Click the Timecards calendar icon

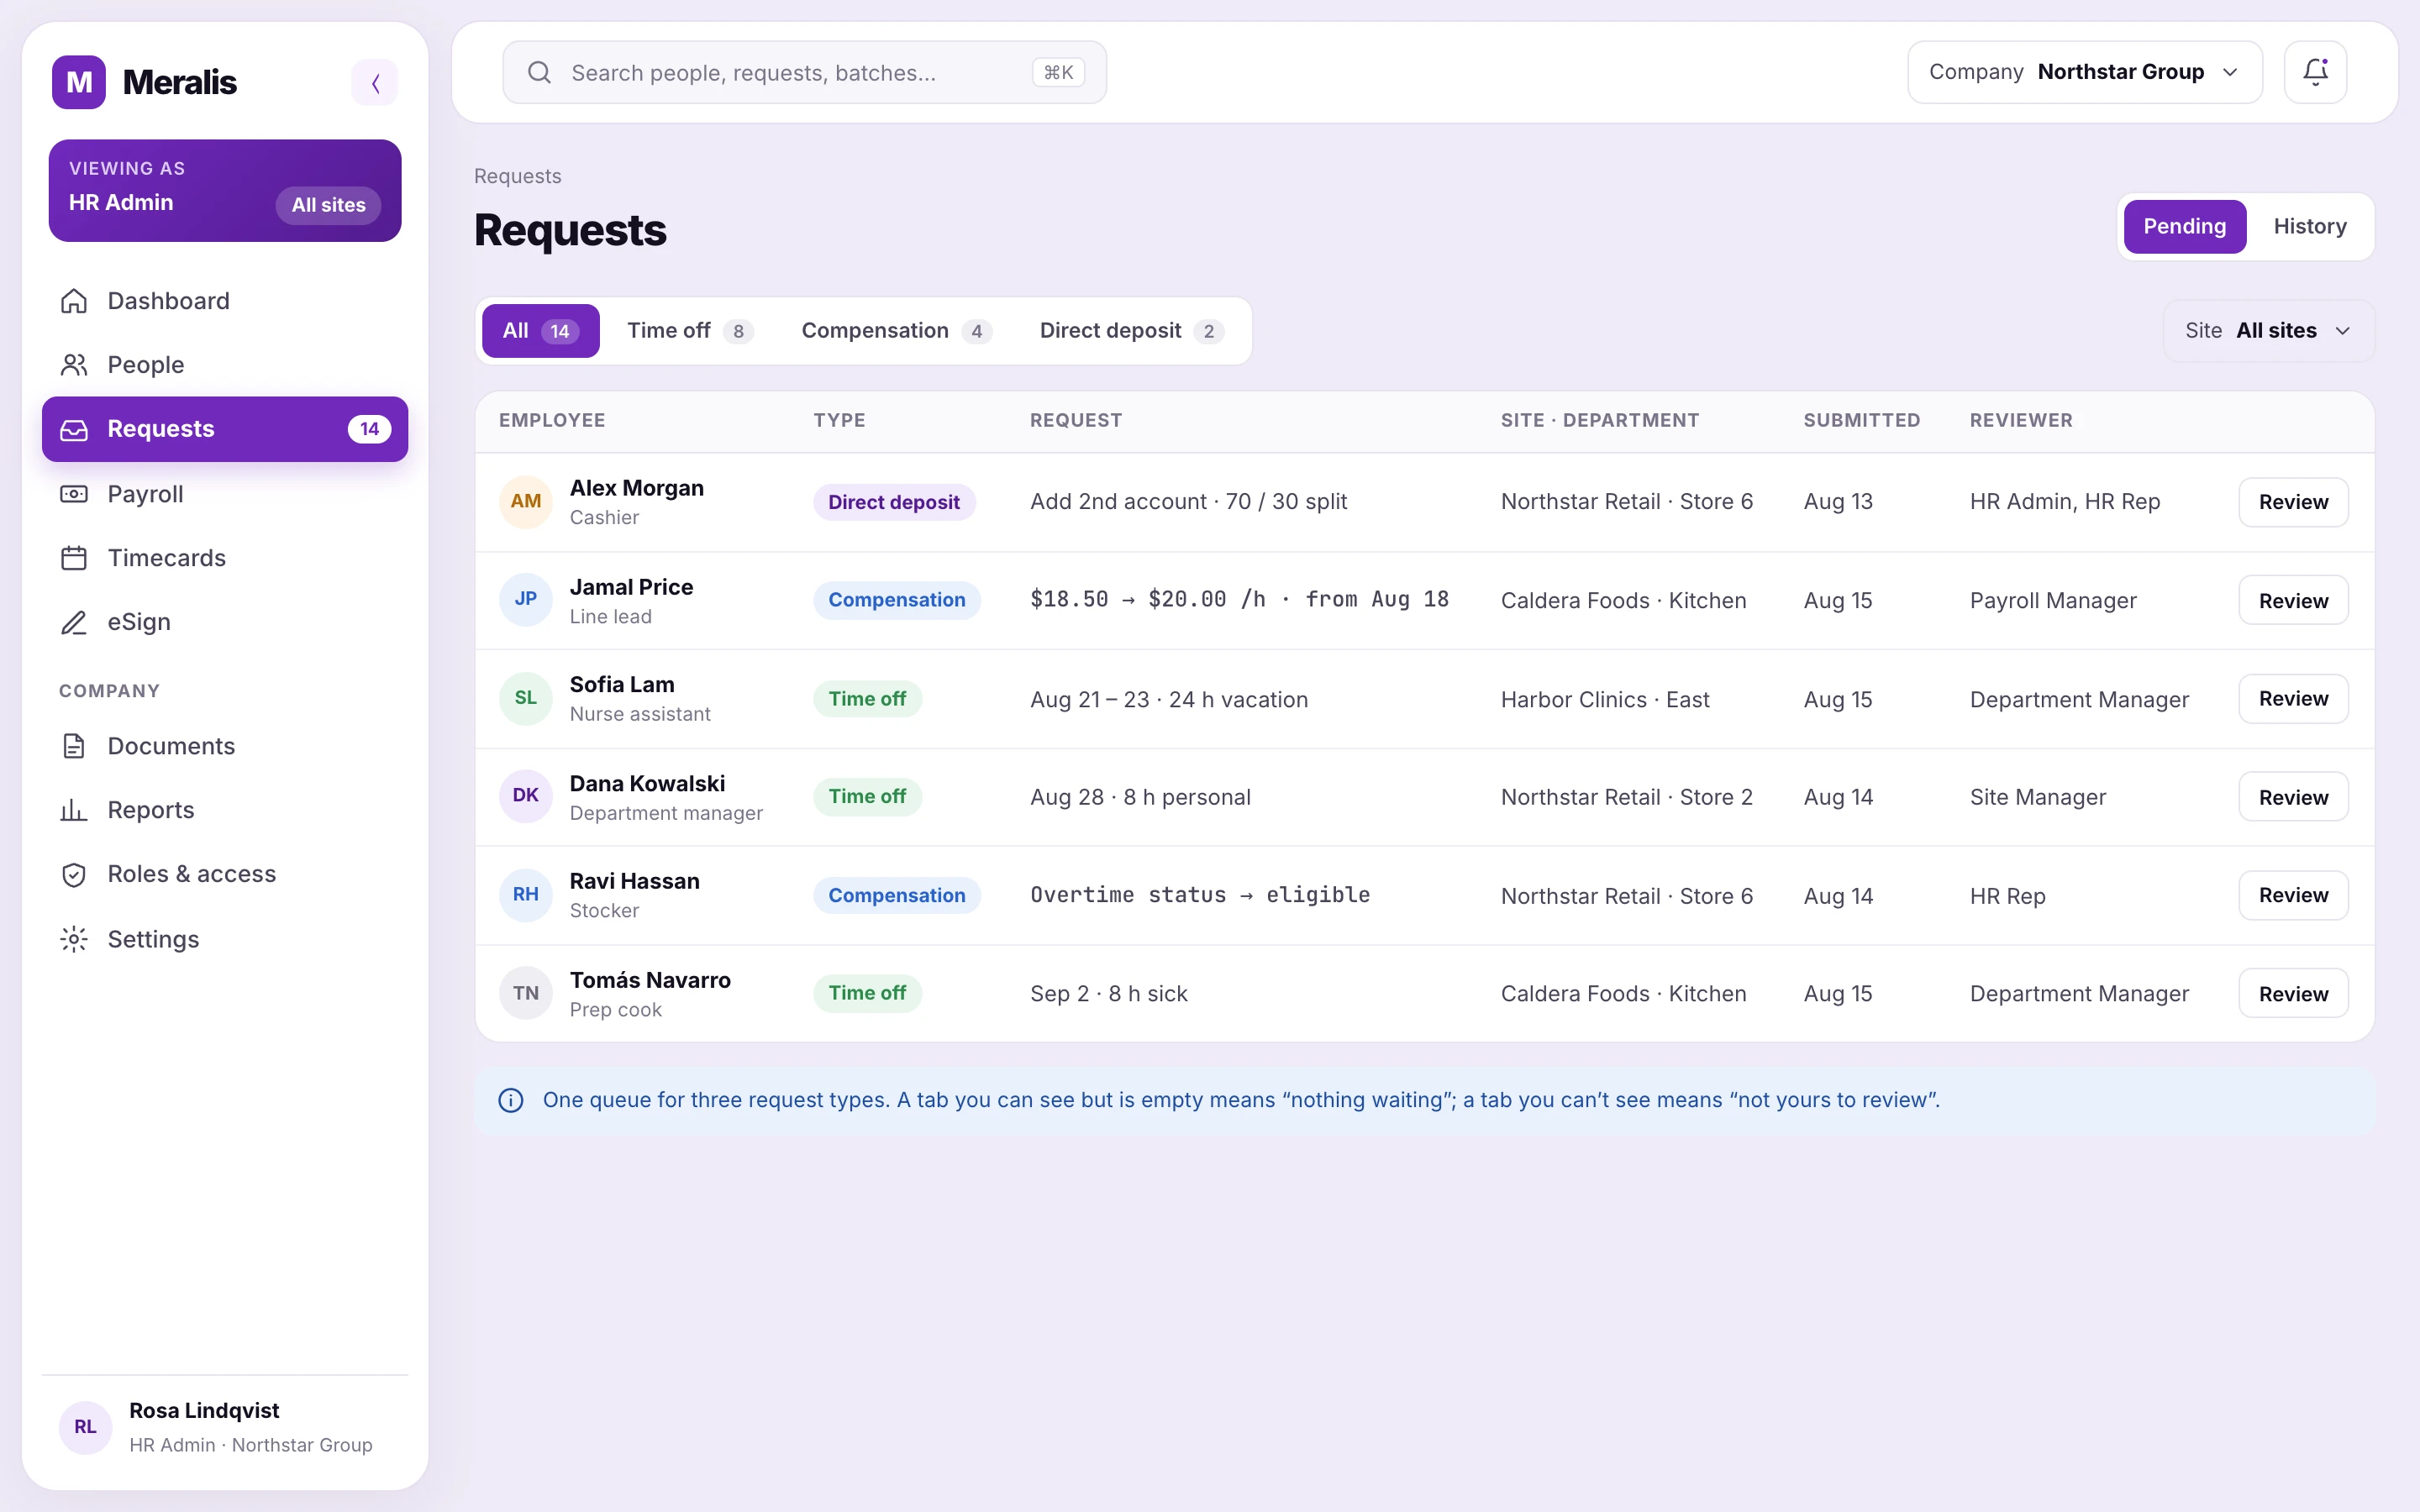pyautogui.click(x=74, y=558)
